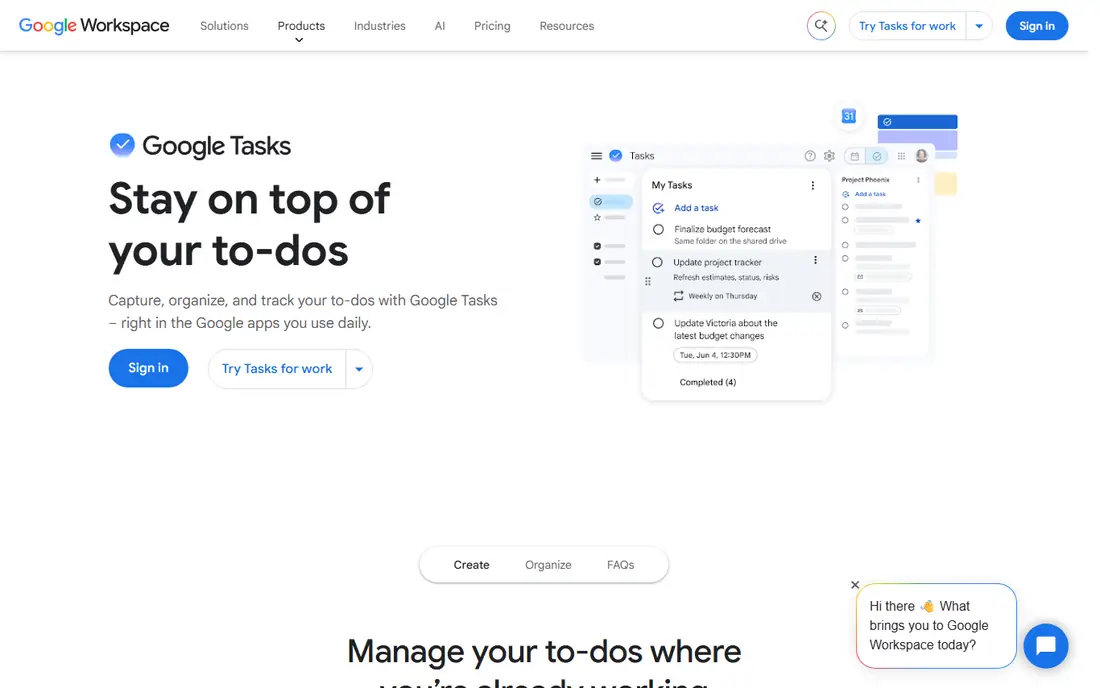
Task: Click the user profile avatar
Action: (x=922, y=156)
